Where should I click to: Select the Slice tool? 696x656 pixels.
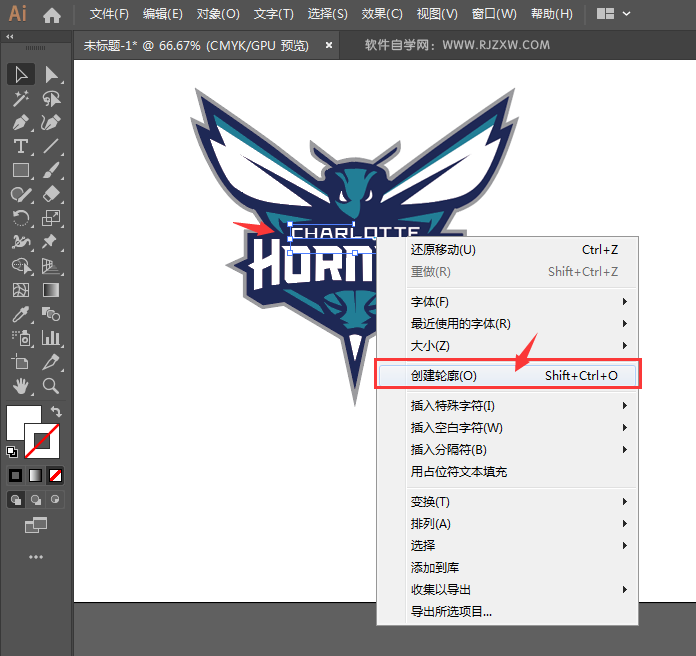pos(51,362)
